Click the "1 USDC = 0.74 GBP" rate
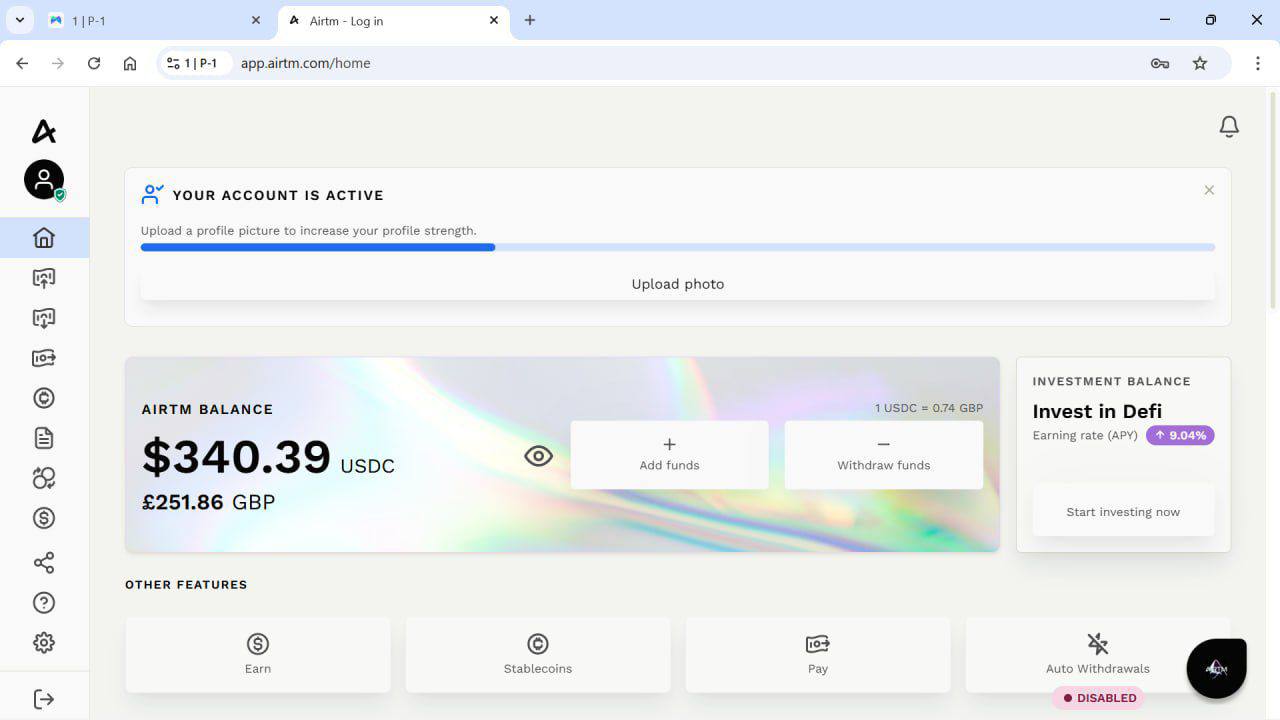The height and width of the screenshot is (720, 1280). pyautogui.click(x=929, y=408)
